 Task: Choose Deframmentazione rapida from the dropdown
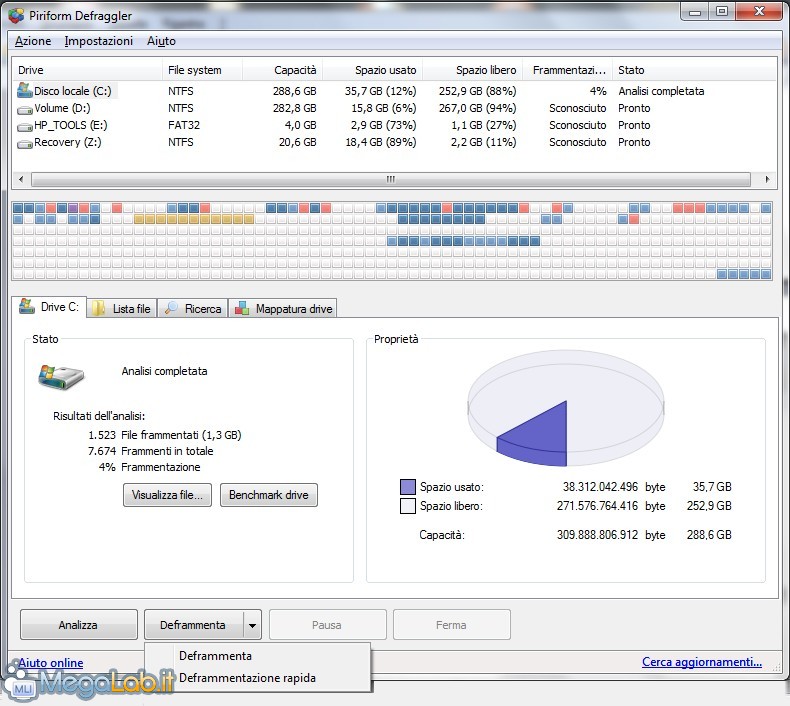[x=247, y=678]
